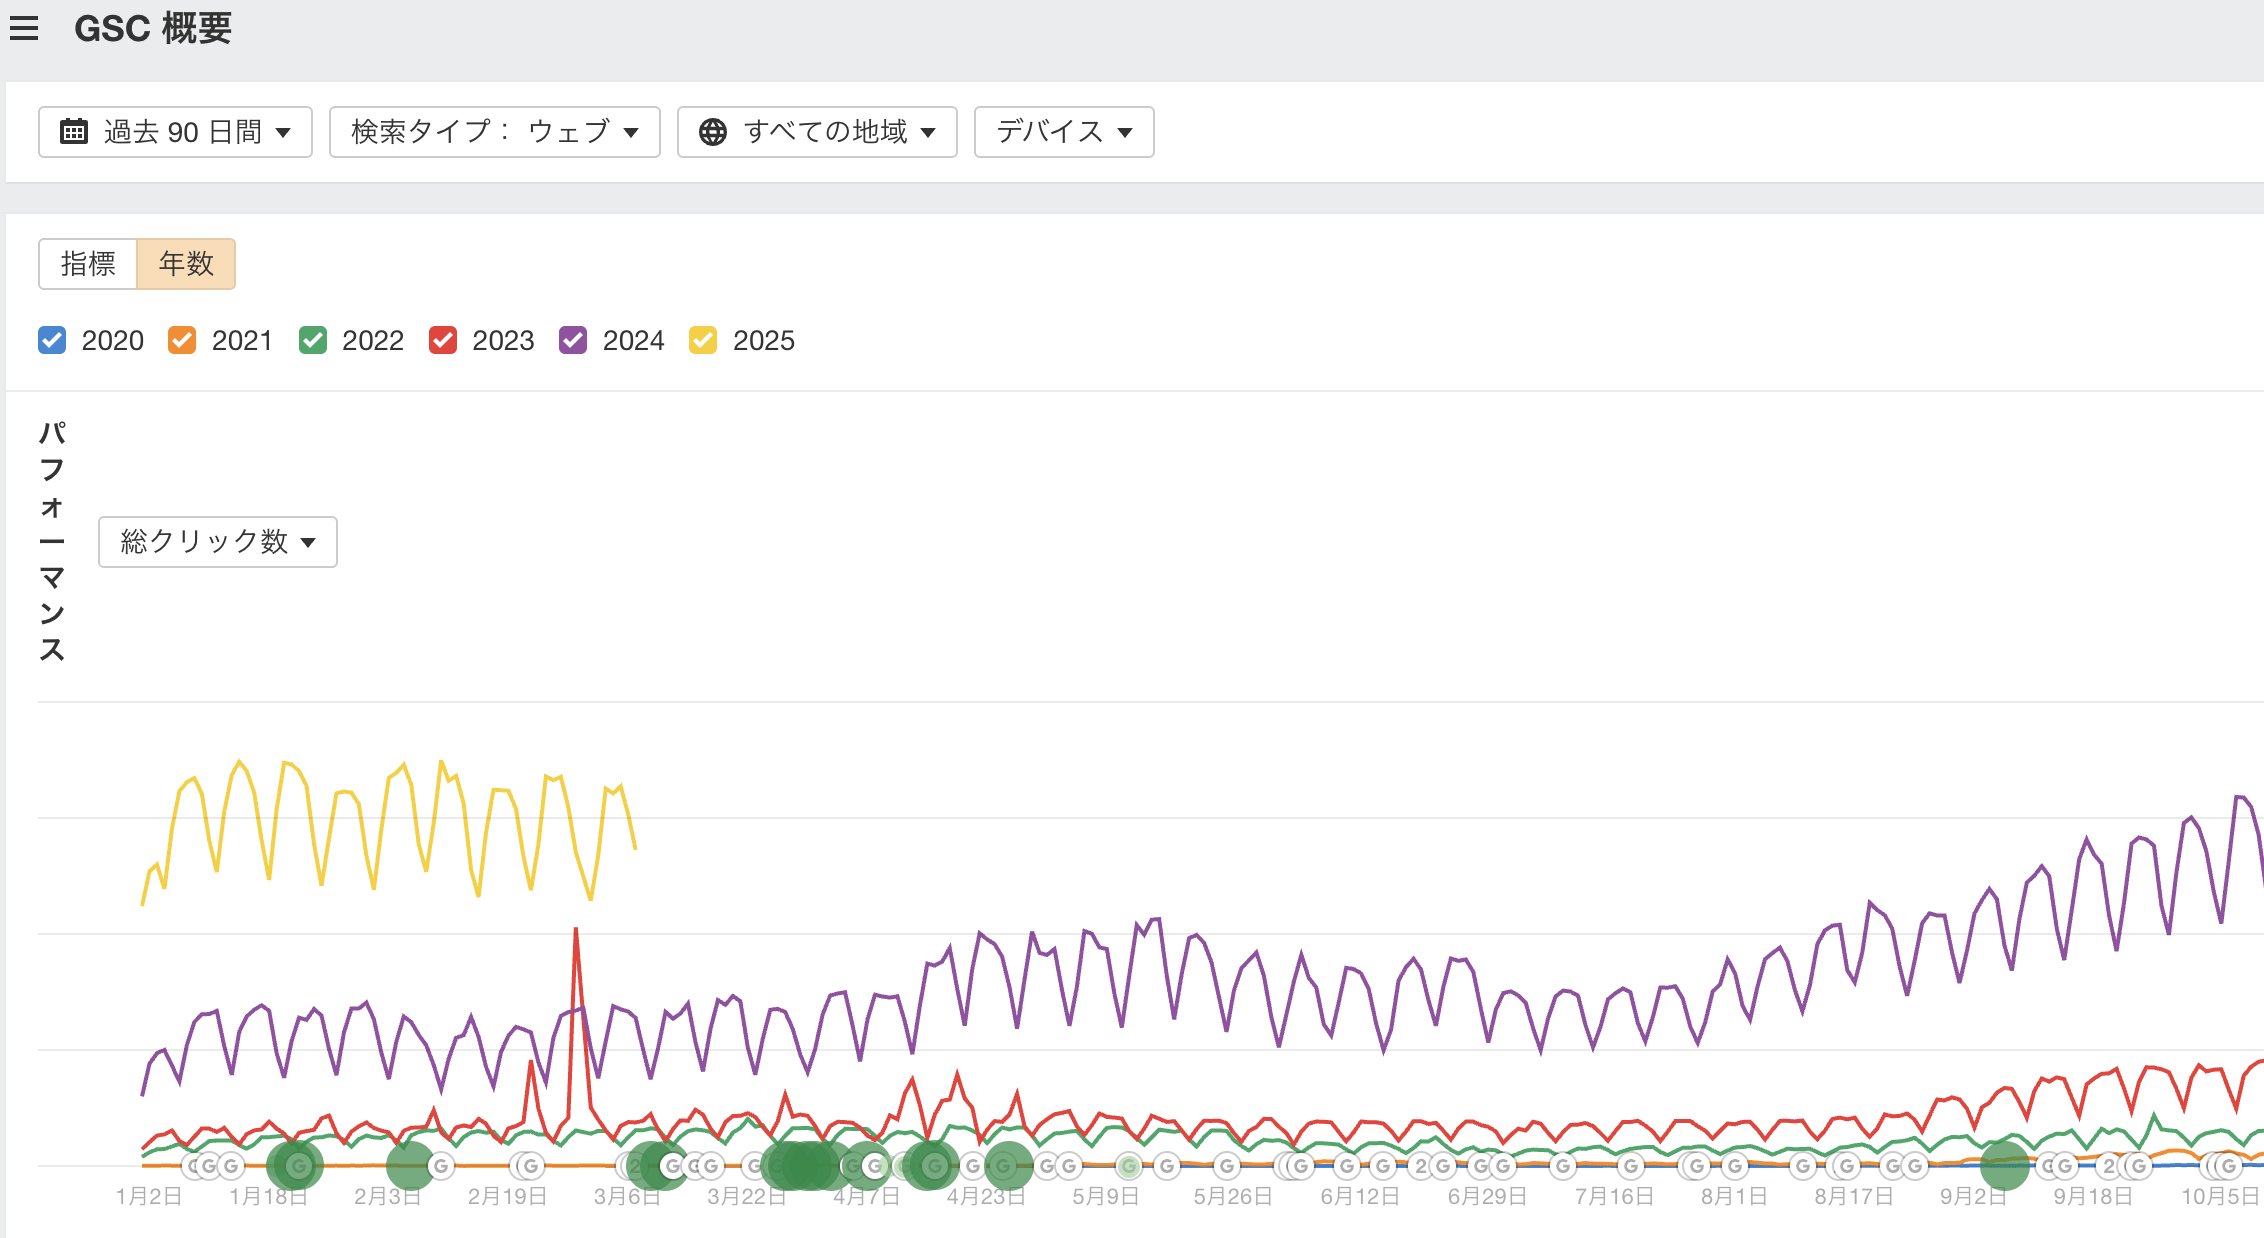Select the 年数 tab

pyautogui.click(x=186, y=264)
